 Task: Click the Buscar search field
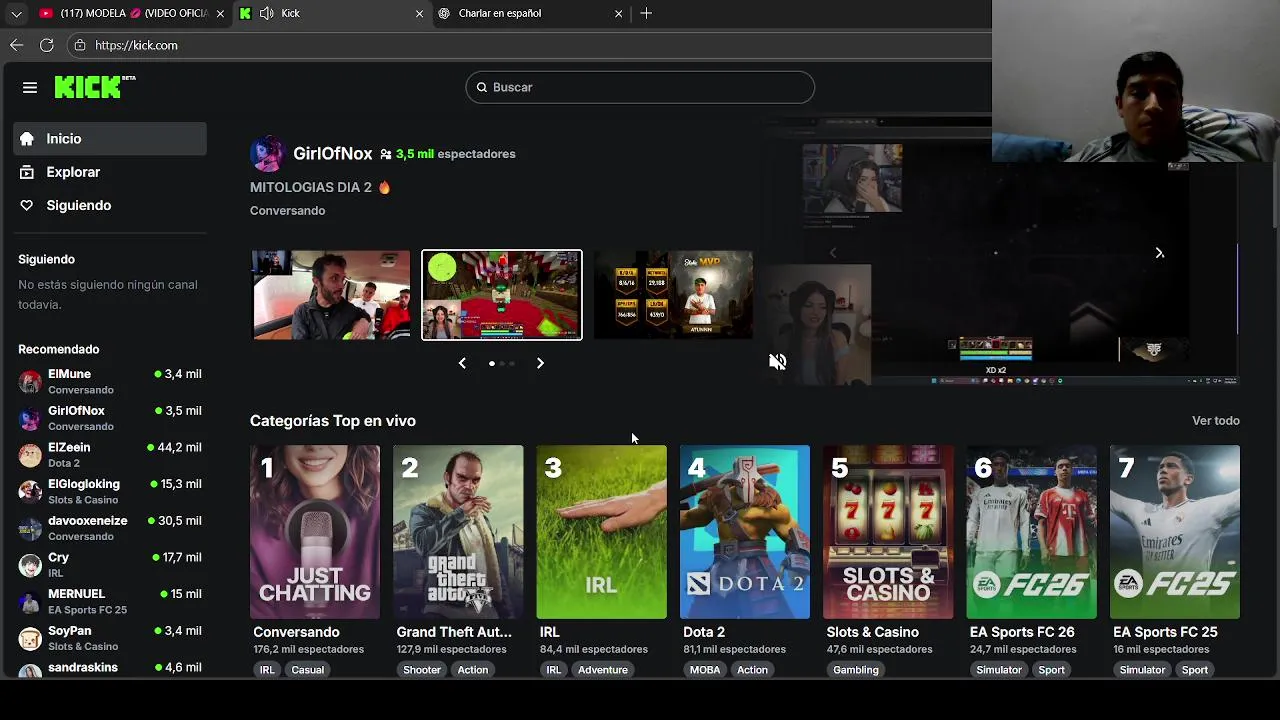tap(640, 87)
